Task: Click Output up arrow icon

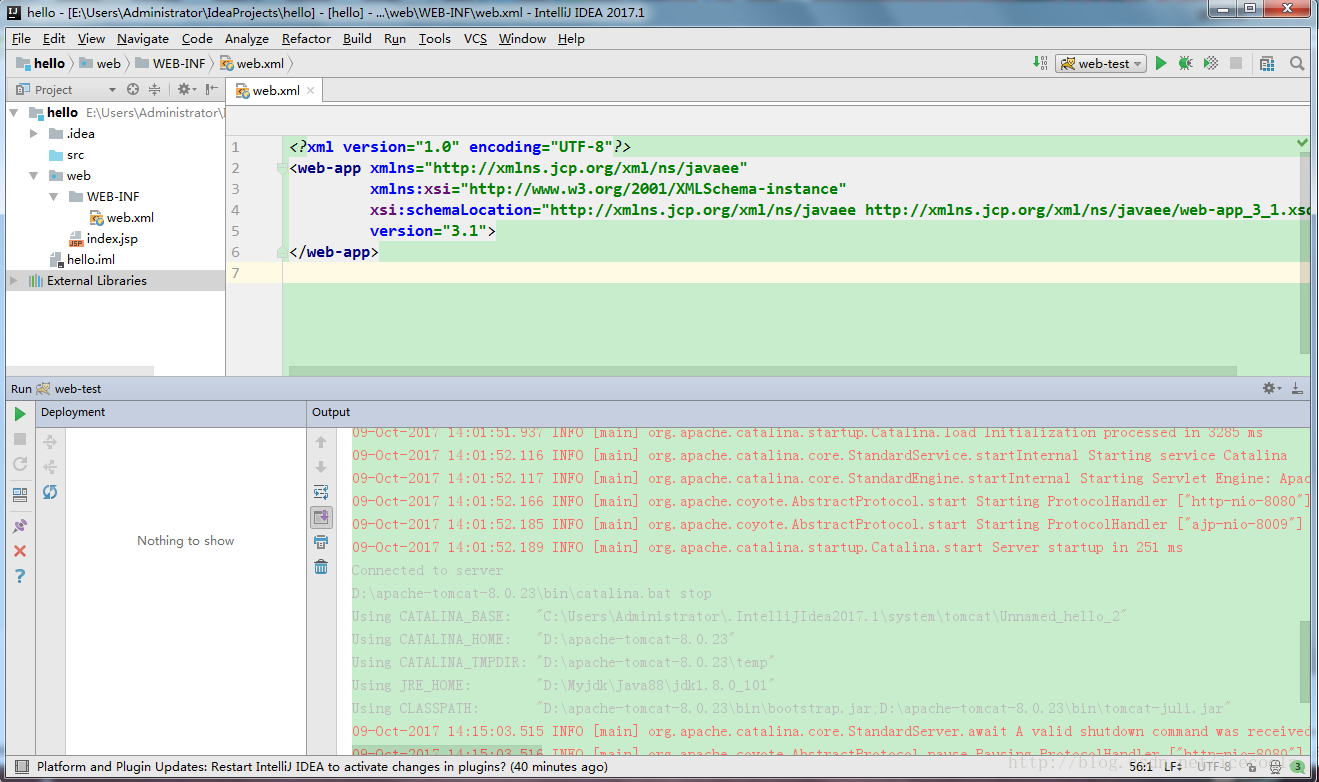Action: (321, 442)
